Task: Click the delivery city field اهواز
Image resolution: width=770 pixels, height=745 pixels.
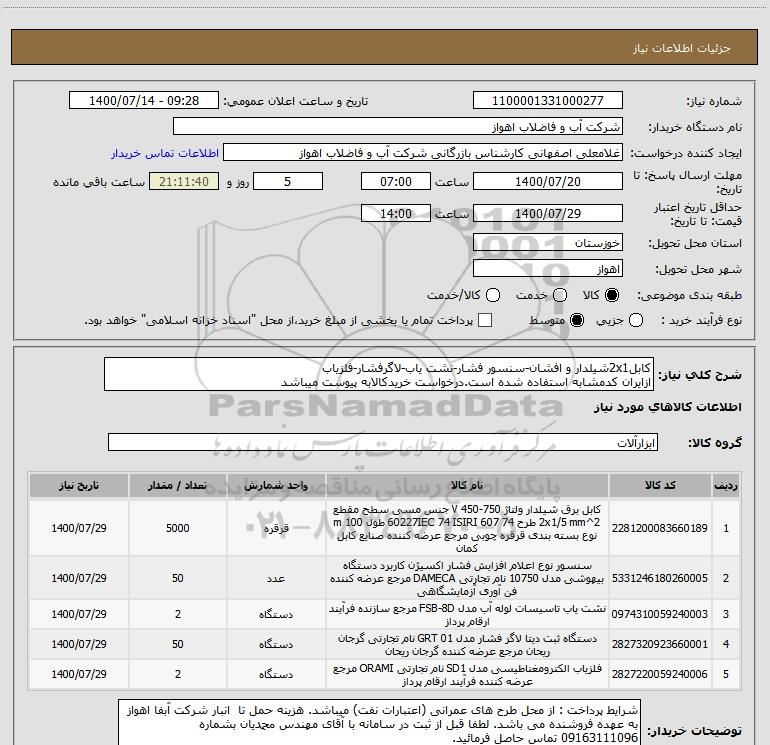Action: point(548,269)
